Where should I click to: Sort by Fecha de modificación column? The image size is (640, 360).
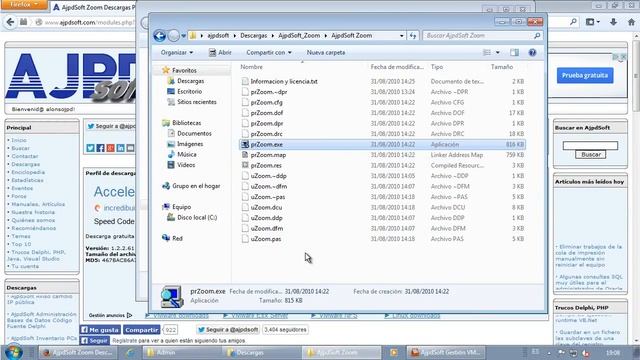coord(397,67)
